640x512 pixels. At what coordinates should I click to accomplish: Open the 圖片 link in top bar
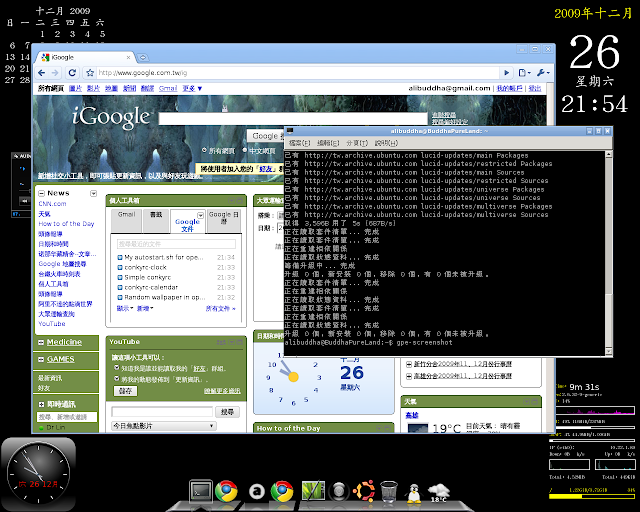(x=75, y=88)
